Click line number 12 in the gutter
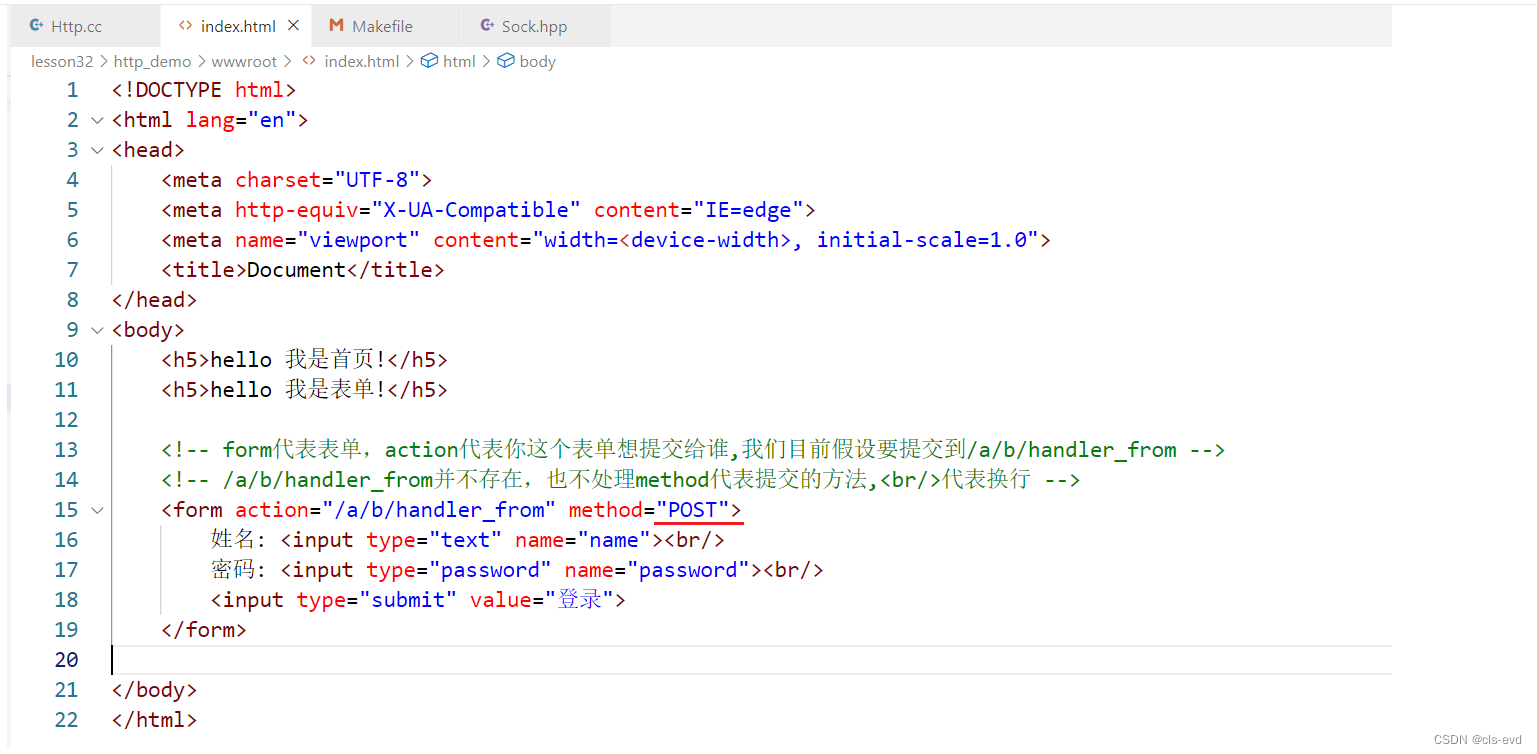This screenshot has height=754, width=1537. [x=66, y=420]
